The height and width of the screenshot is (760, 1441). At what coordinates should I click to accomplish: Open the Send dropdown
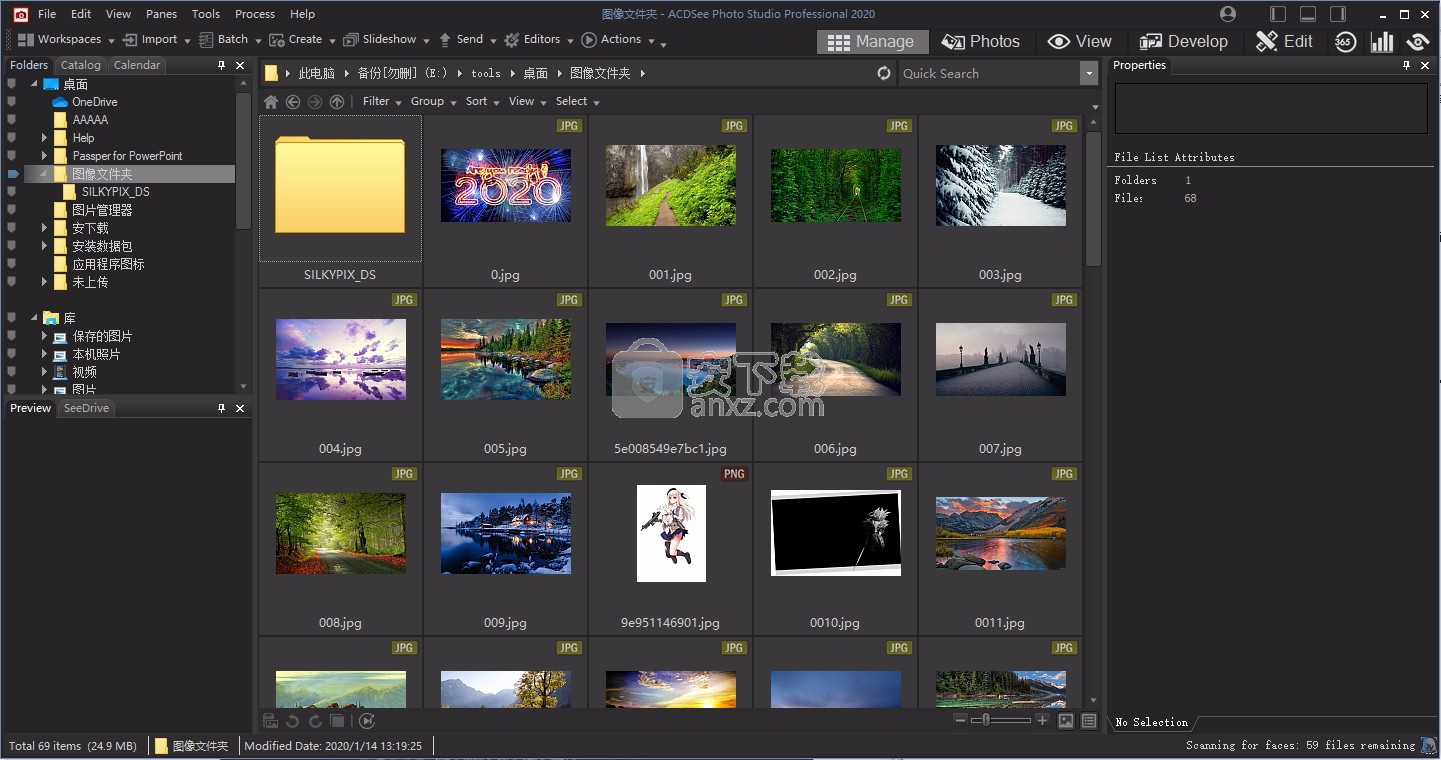pos(466,39)
